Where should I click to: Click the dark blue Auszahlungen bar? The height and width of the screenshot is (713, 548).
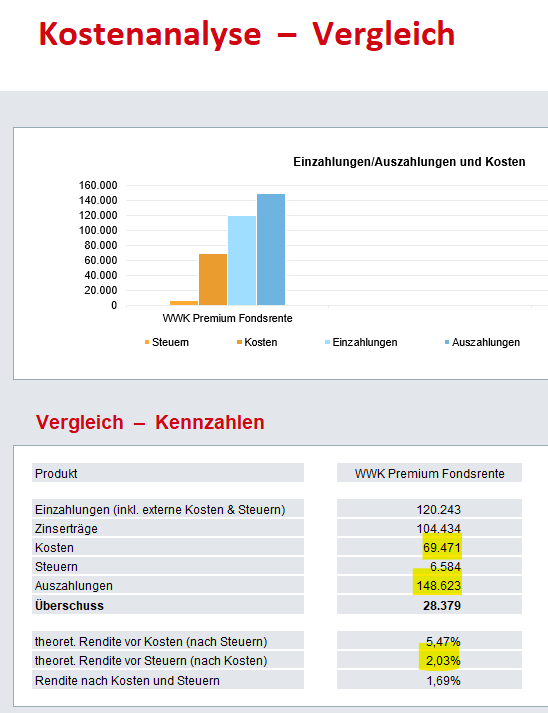[x=271, y=250]
